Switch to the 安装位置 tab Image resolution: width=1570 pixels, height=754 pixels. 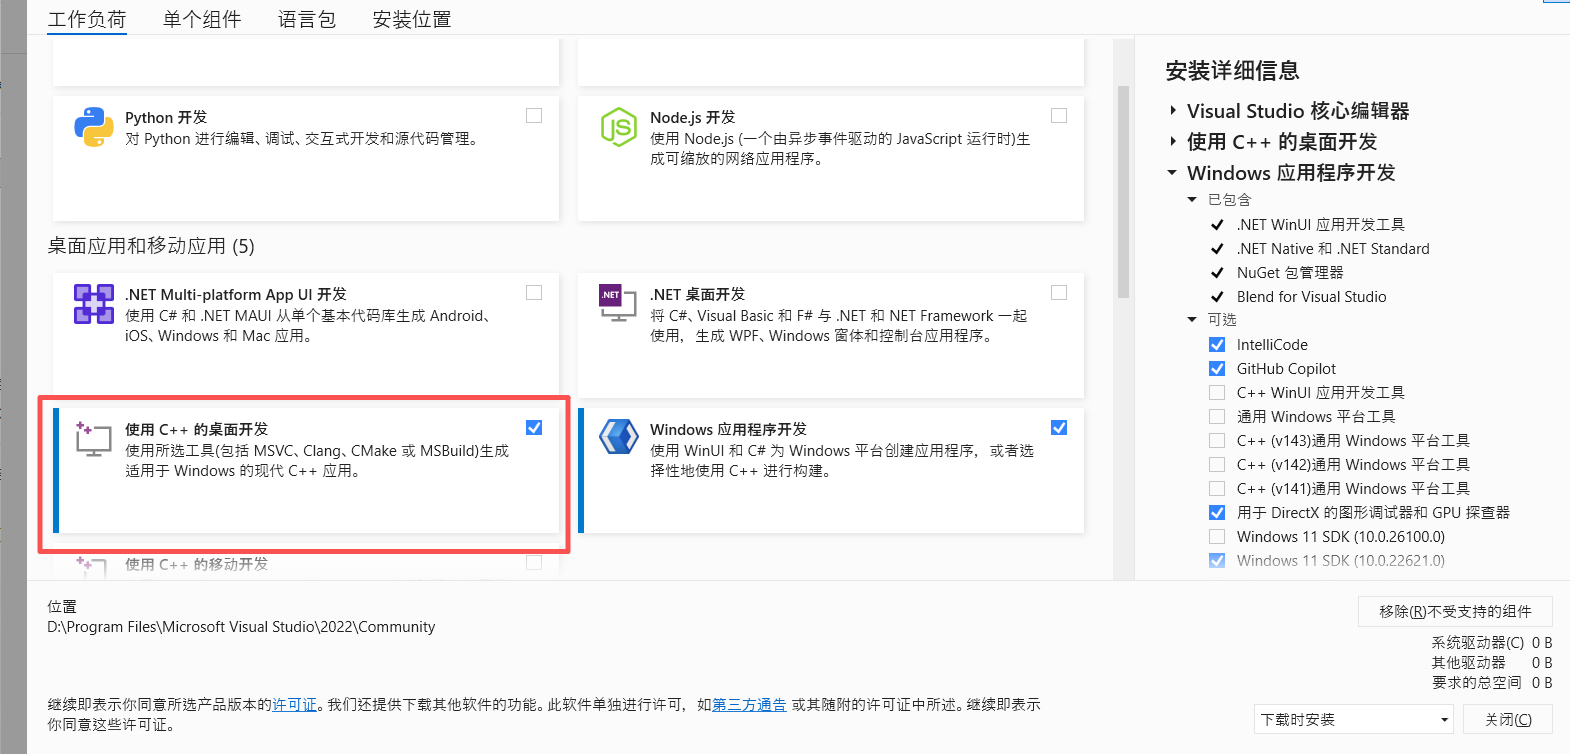(412, 19)
